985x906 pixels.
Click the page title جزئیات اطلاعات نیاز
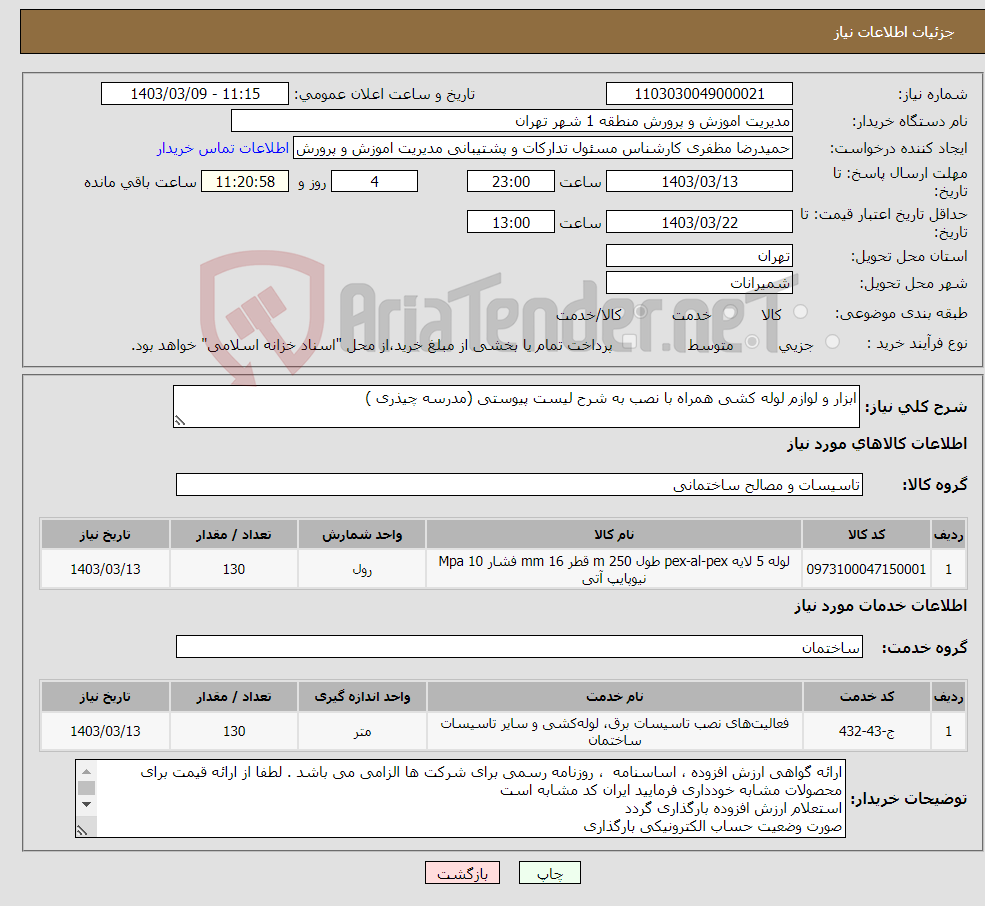893,32
